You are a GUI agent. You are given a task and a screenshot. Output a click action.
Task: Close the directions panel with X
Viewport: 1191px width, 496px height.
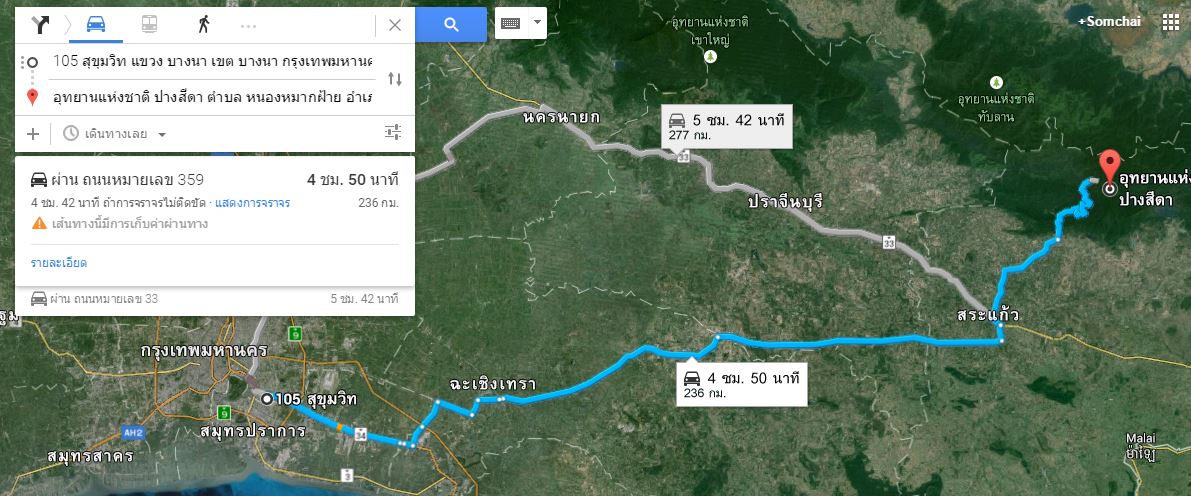click(395, 25)
